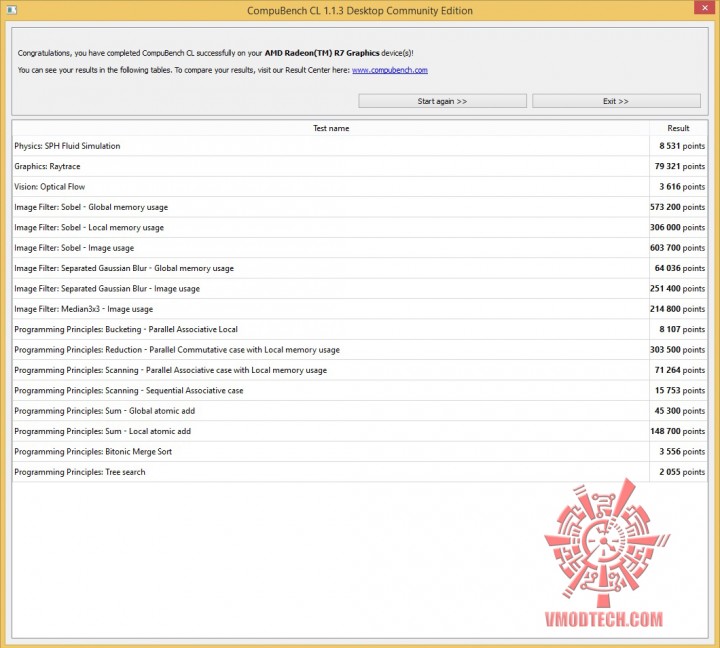Click the 64 036 points result
This screenshot has width=720, height=648.
coord(680,268)
